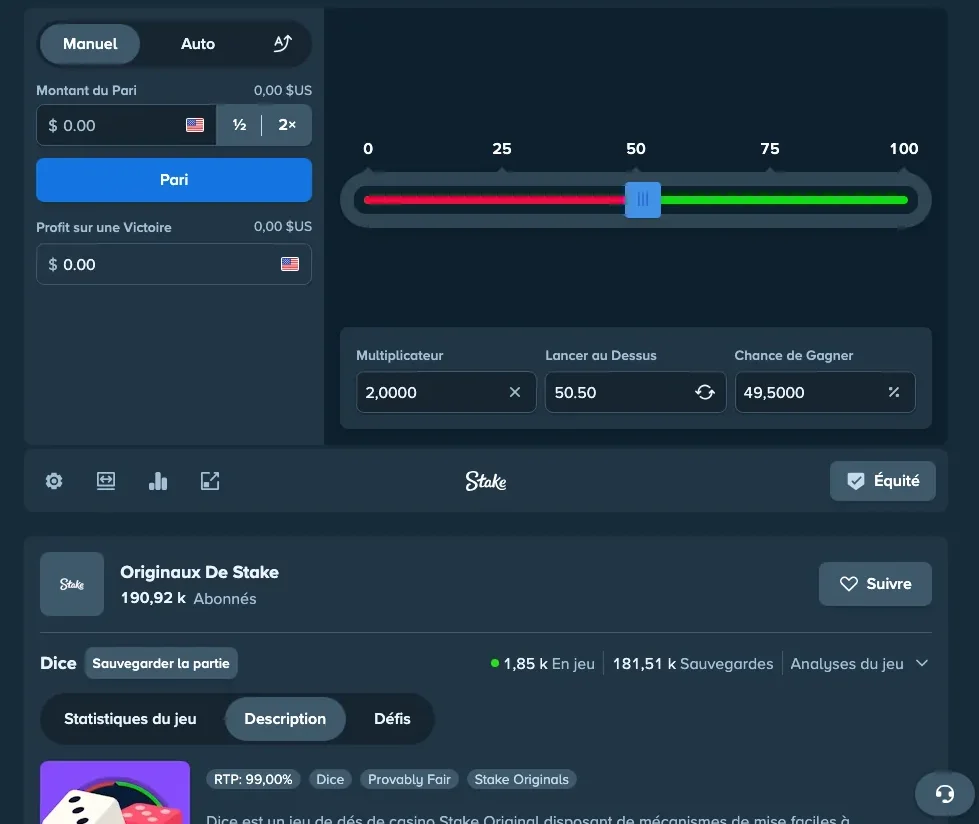Image resolution: width=979 pixels, height=824 pixels.
Task: Click Sauvegarder la partie button
Action: [160, 663]
